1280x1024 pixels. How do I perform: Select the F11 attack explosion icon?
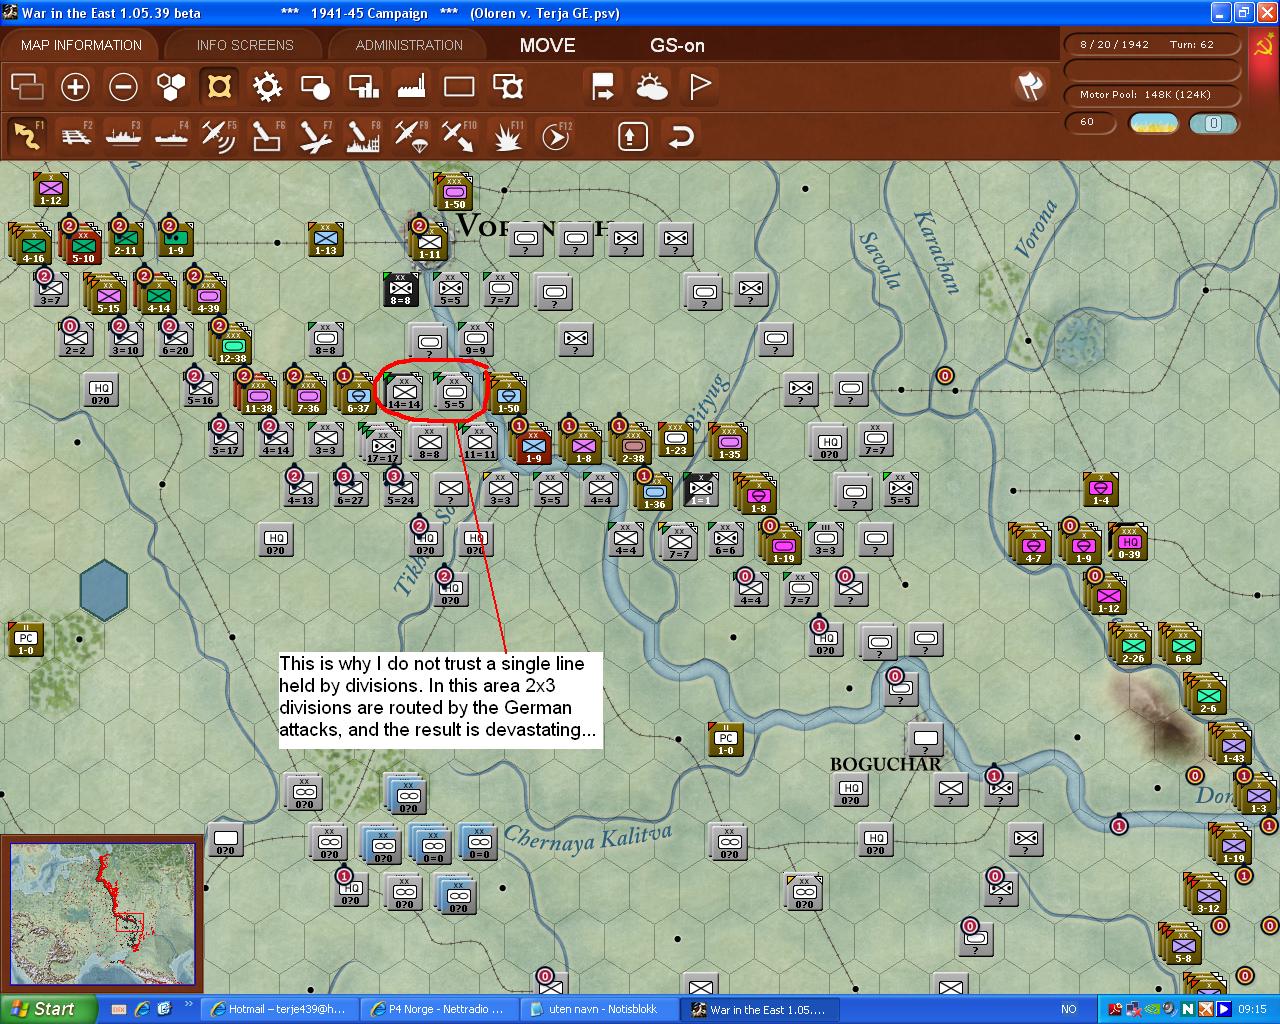508,135
